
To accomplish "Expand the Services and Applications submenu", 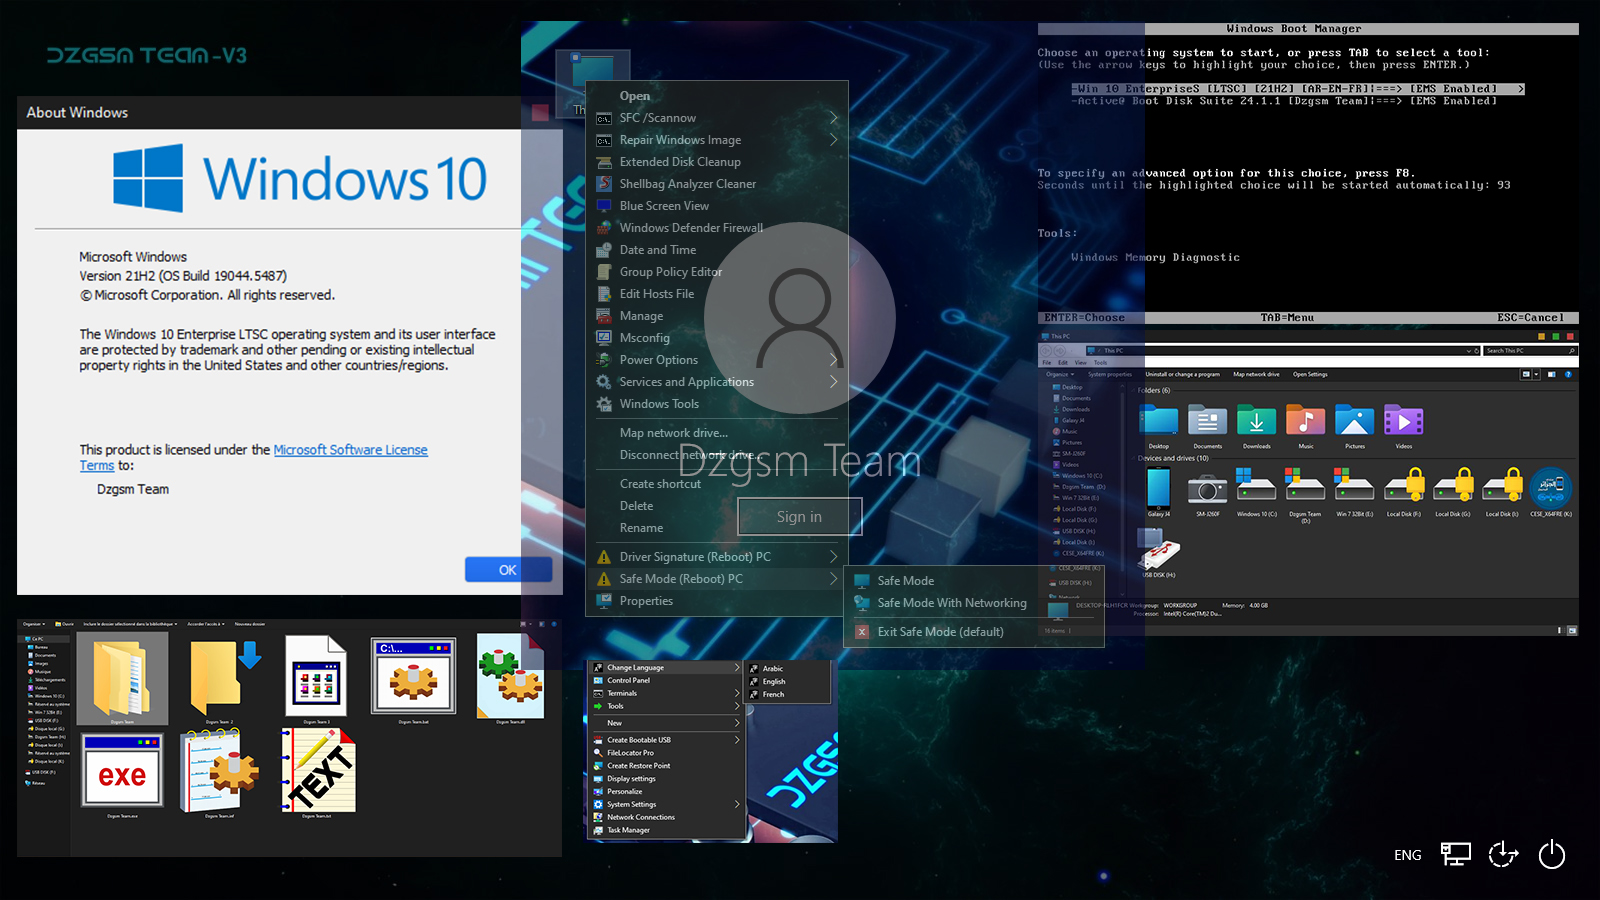I will coord(686,381).
